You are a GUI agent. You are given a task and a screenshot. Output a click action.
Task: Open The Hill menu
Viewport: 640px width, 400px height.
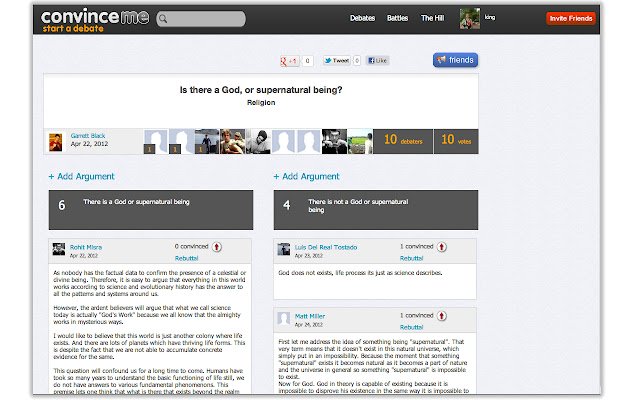click(x=432, y=18)
